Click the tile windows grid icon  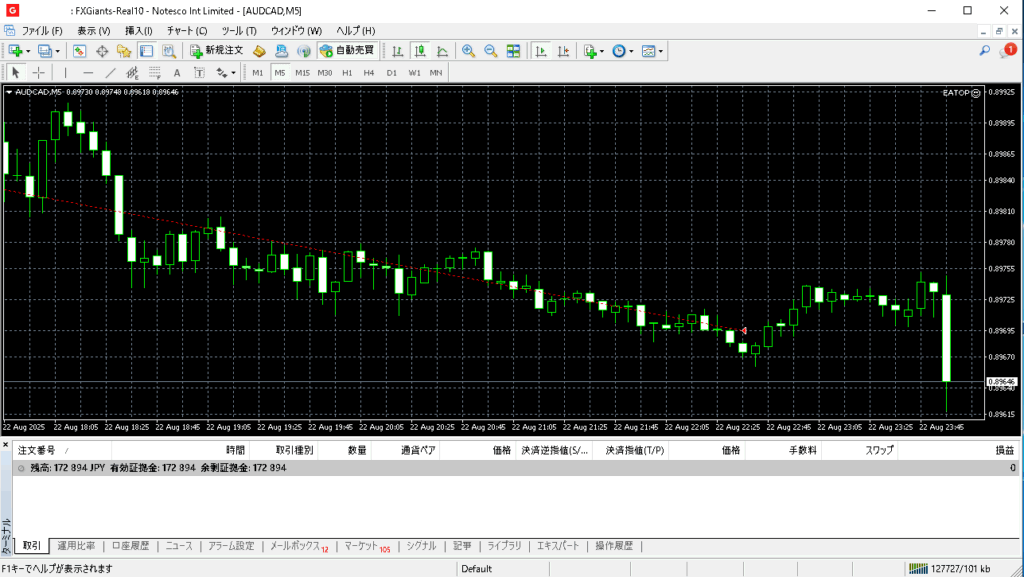pos(513,51)
